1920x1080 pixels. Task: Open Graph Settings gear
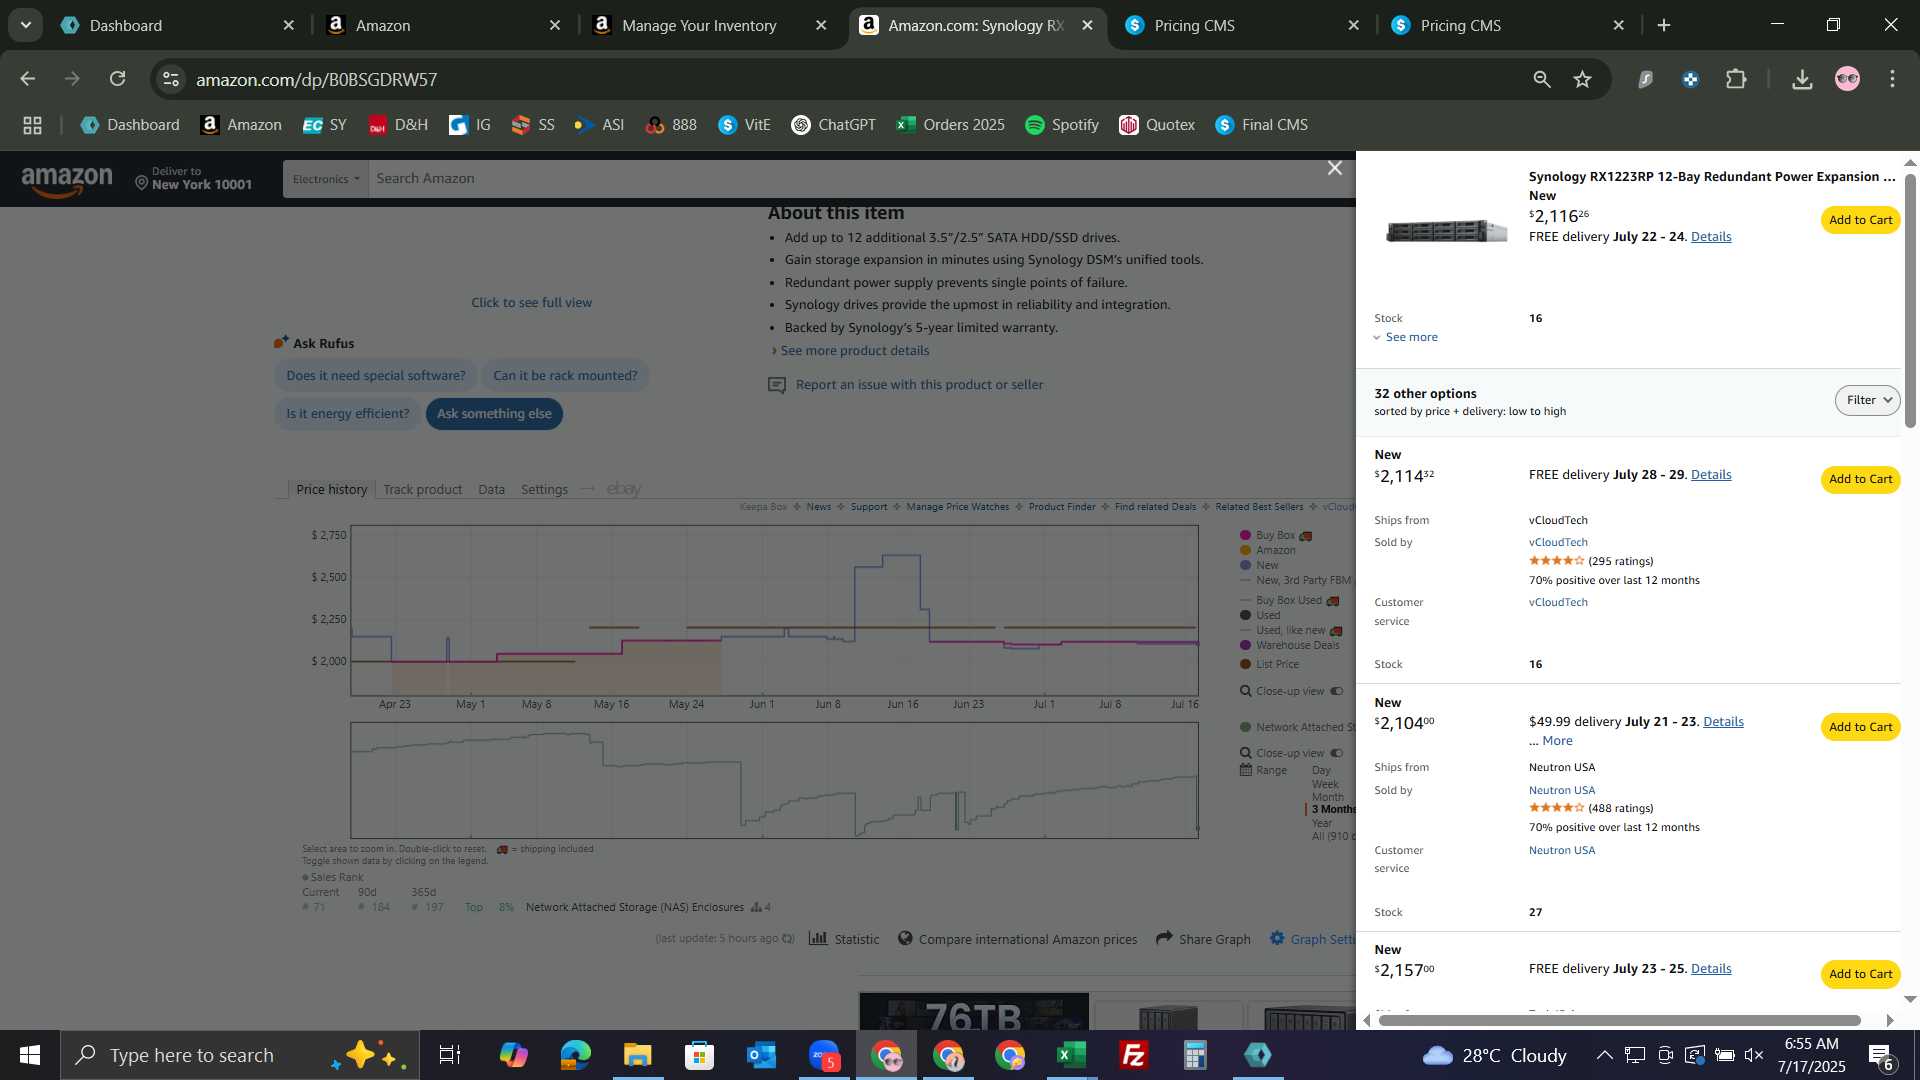[x=1277, y=938]
